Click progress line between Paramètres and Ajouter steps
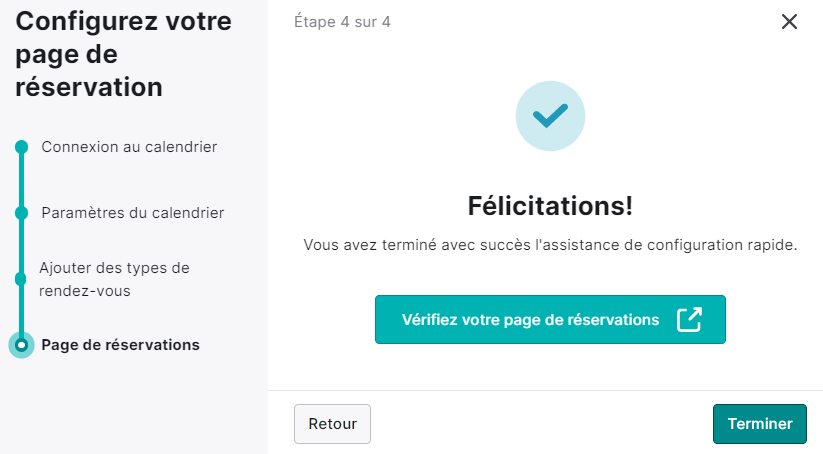The height and width of the screenshot is (454, 823). 22,246
